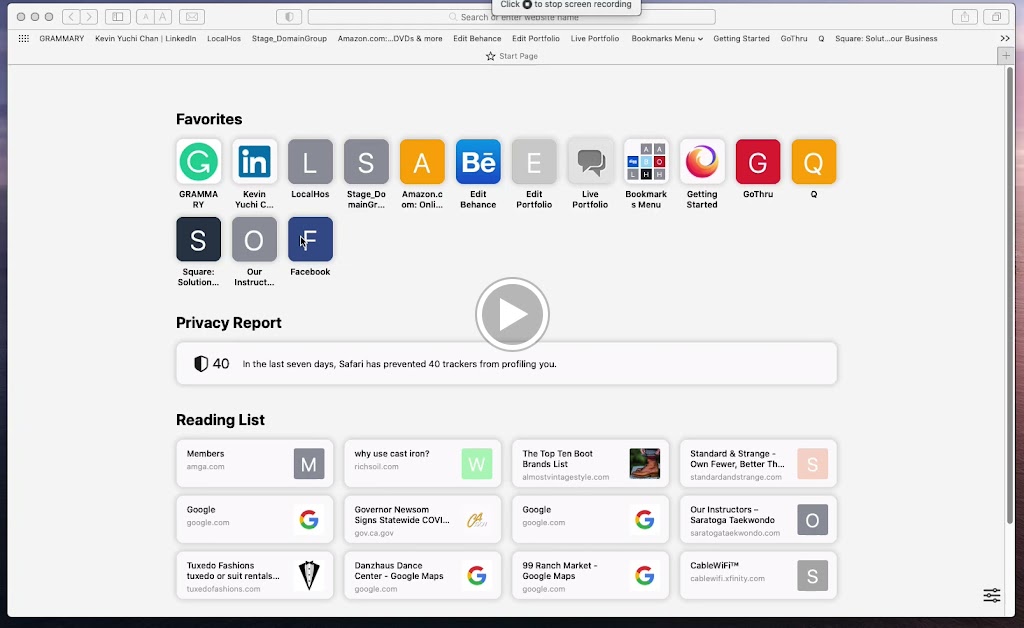The image size is (1024, 628).
Task: Click stop recording icon in the recording tooltip
Action: point(527,5)
